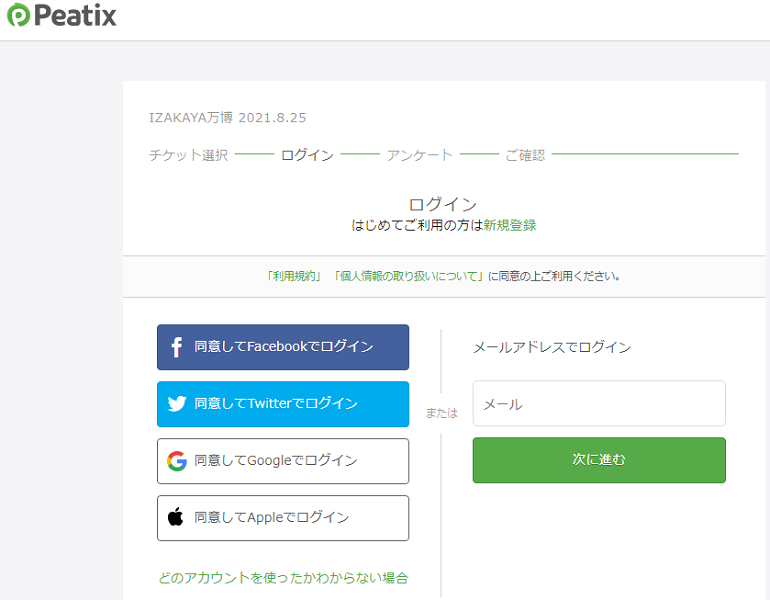Screen dimensions: 770x600
Task: Log in via 同意してGoogleでログイン button
Action: pos(283,461)
